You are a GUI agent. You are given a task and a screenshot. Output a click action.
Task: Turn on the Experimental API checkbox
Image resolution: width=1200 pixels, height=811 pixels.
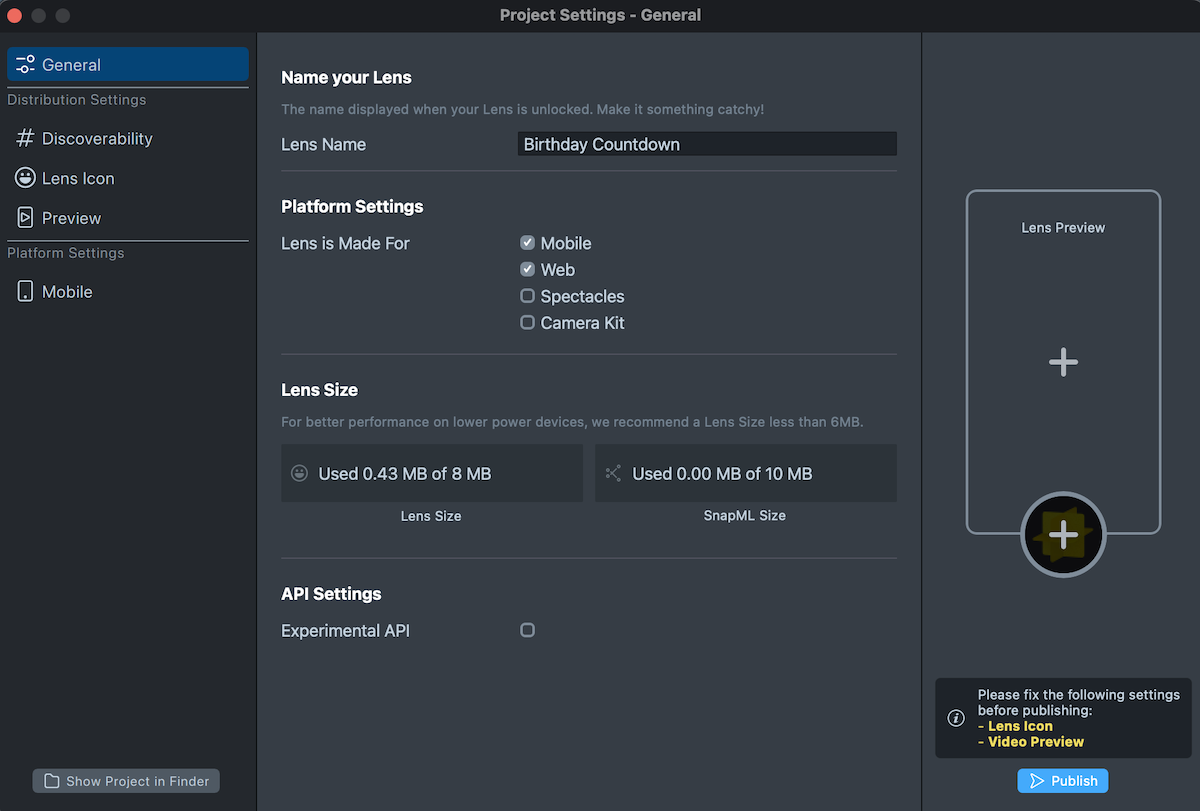tap(527, 630)
